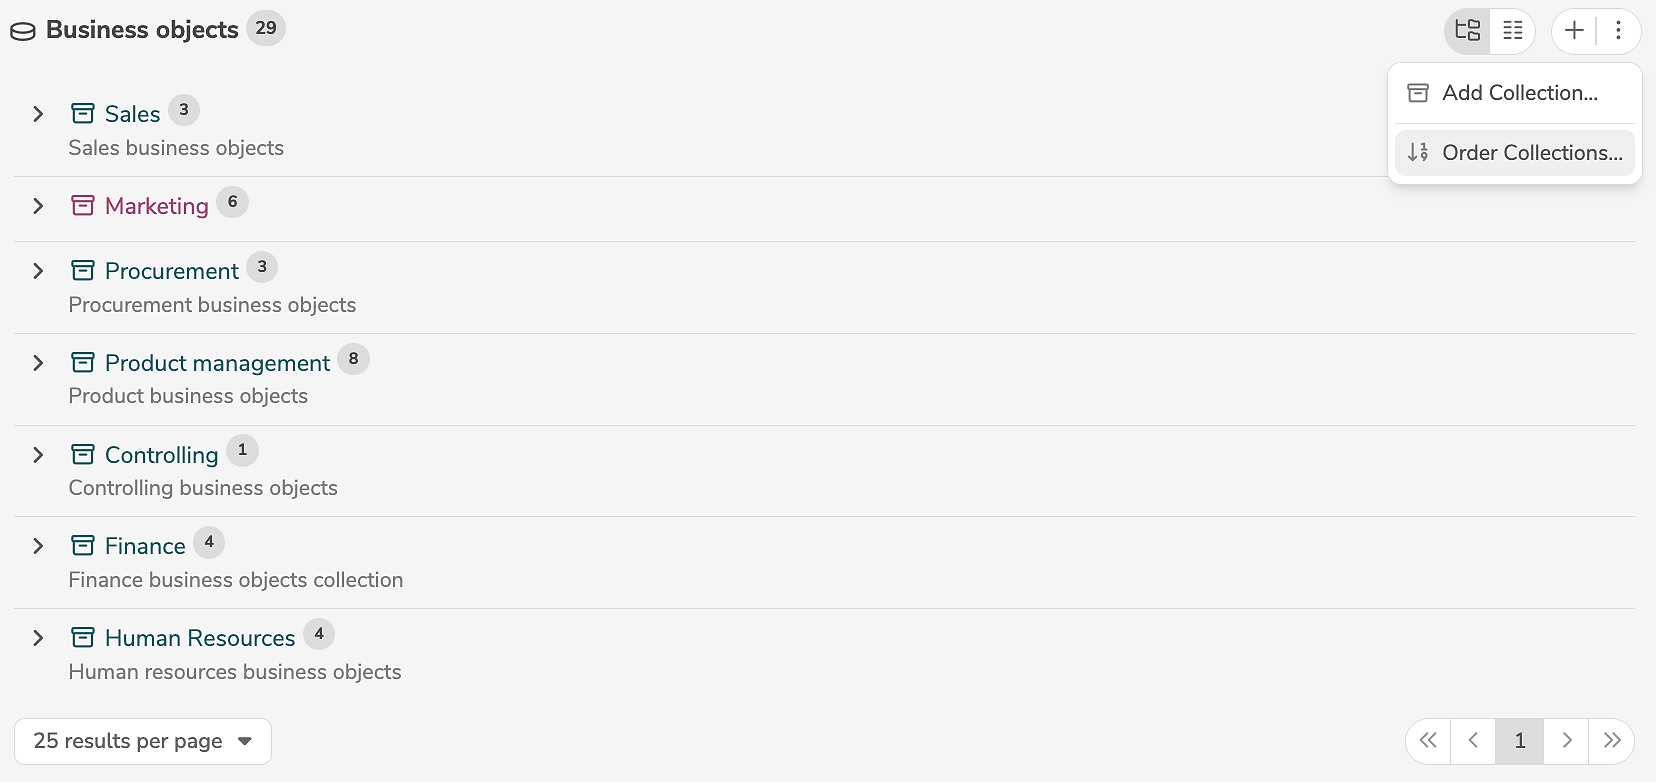The height and width of the screenshot is (782, 1656).
Task: Switch to the list view layout
Action: [x=1513, y=31]
